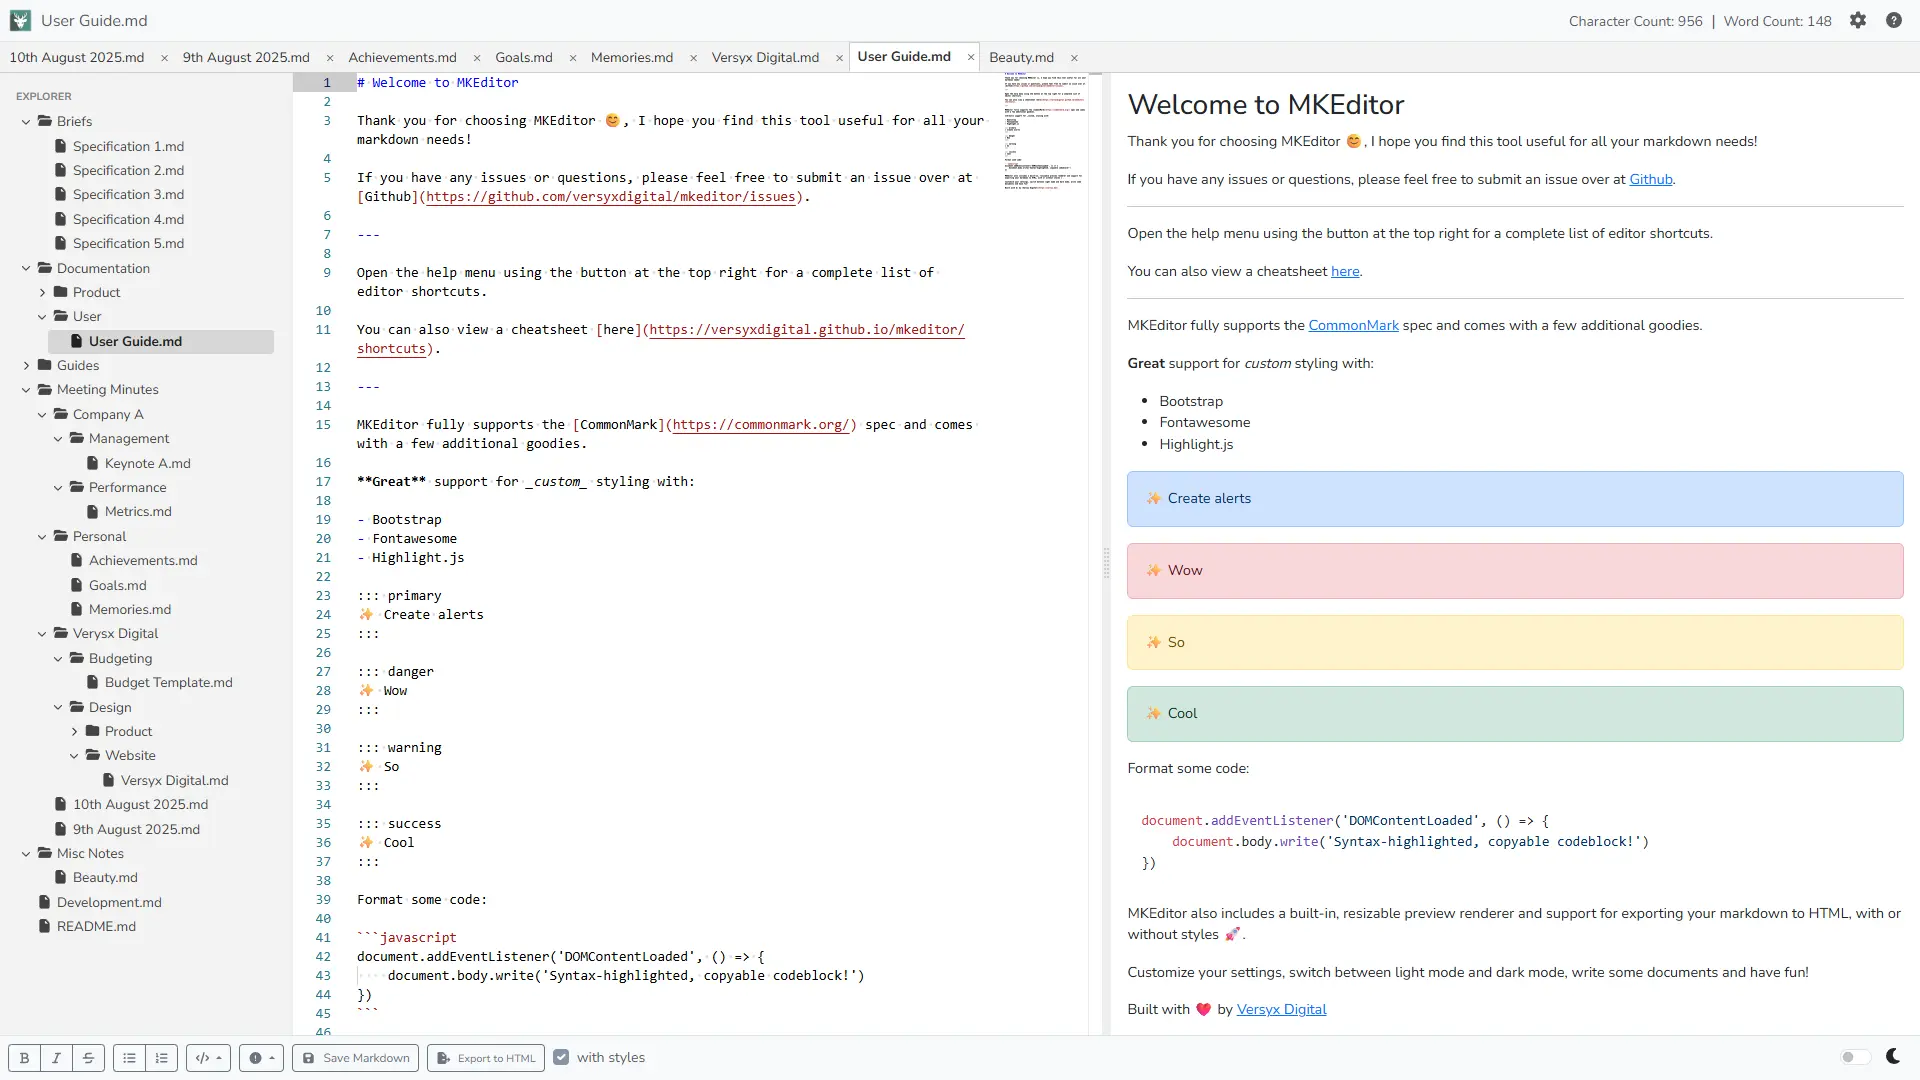Apply strikethrough formatting button
The width and height of the screenshot is (1920, 1080).
pyautogui.click(x=88, y=1058)
